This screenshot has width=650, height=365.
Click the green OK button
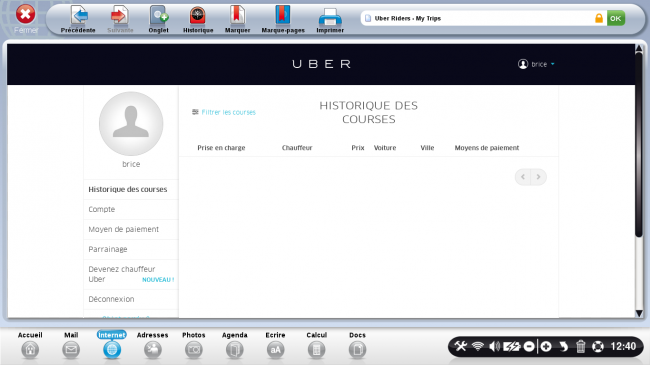pyautogui.click(x=616, y=18)
